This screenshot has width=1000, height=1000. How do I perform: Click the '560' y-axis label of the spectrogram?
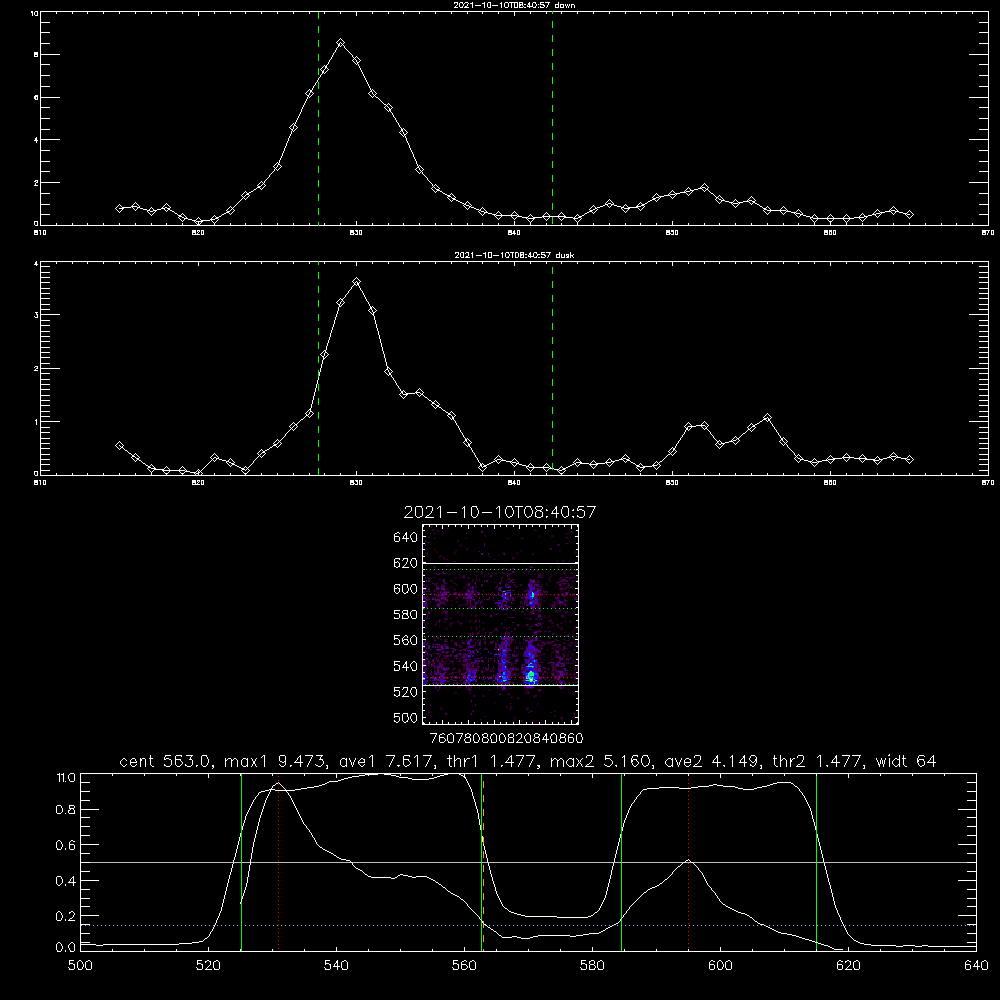point(405,640)
